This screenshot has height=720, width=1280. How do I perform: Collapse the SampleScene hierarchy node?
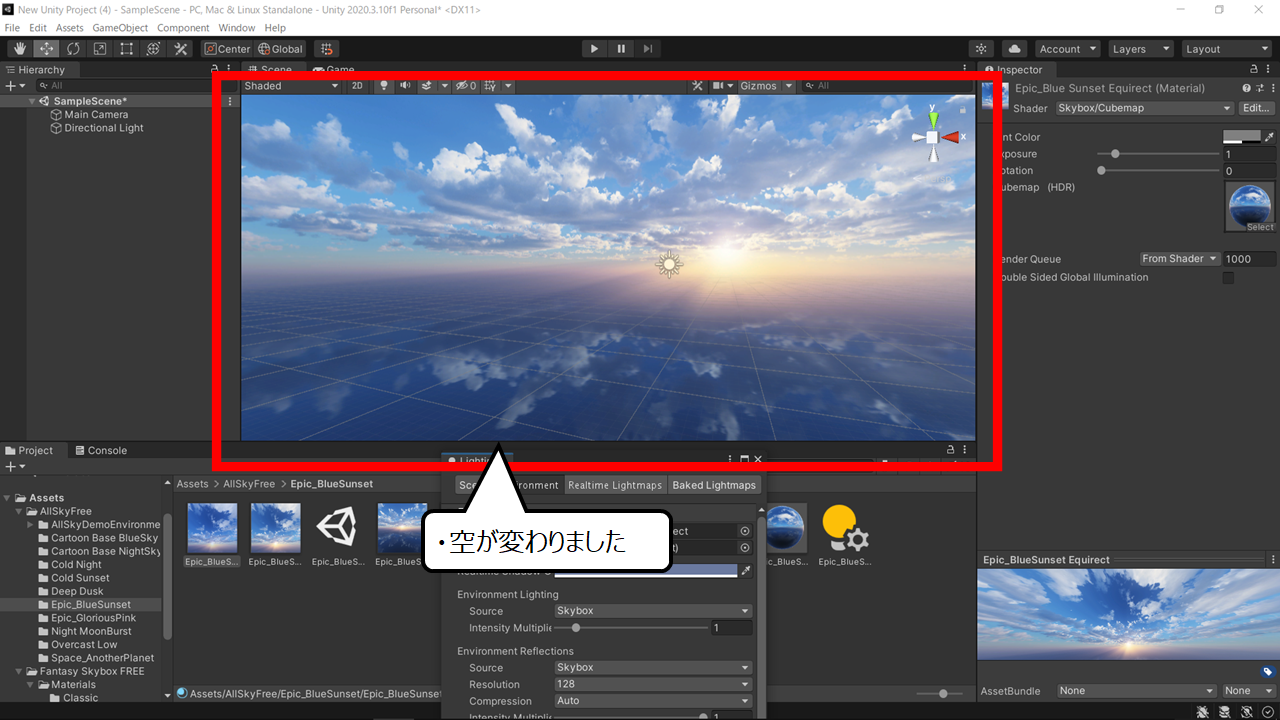[x=33, y=101]
